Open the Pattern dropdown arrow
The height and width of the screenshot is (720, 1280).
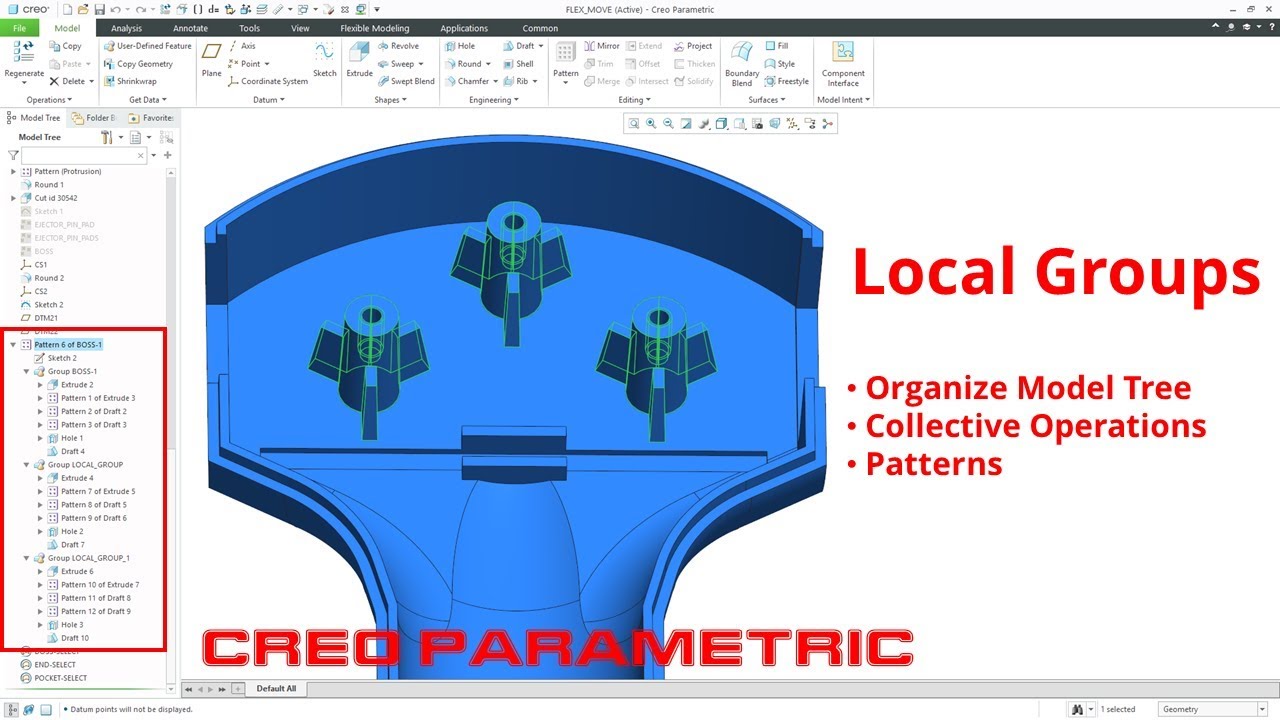tap(566, 83)
